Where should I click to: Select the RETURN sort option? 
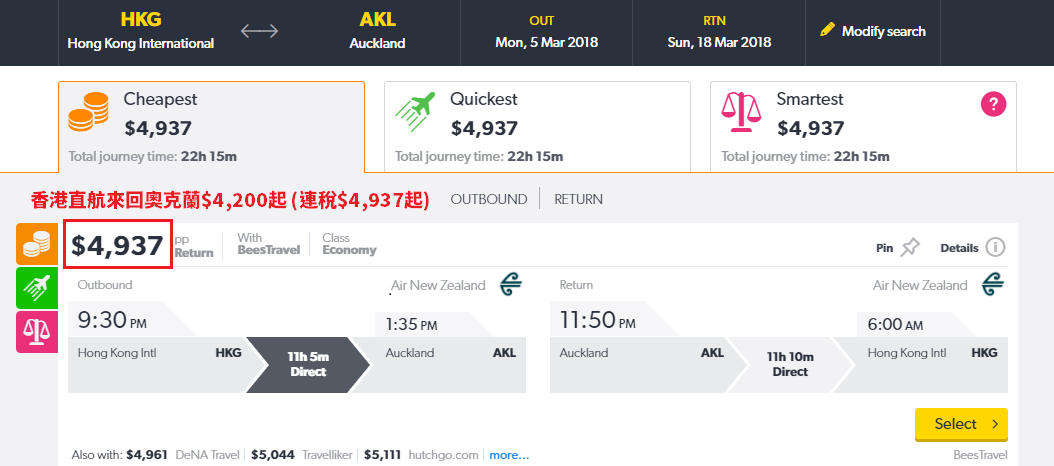(578, 199)
